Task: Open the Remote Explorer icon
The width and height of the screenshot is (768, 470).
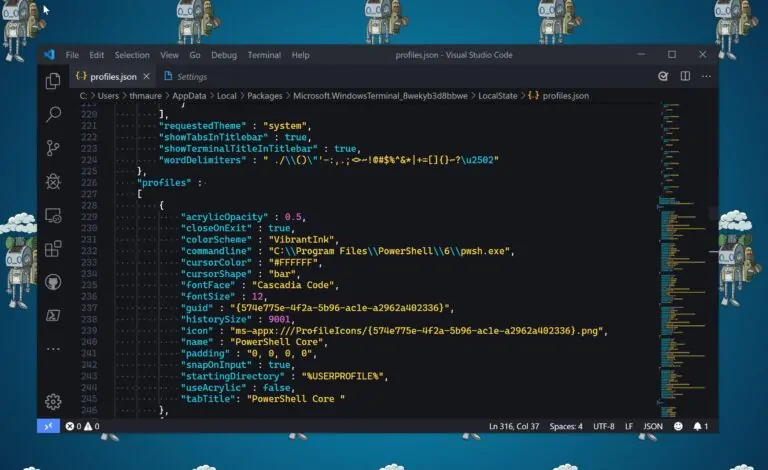Action: point(53,215)
